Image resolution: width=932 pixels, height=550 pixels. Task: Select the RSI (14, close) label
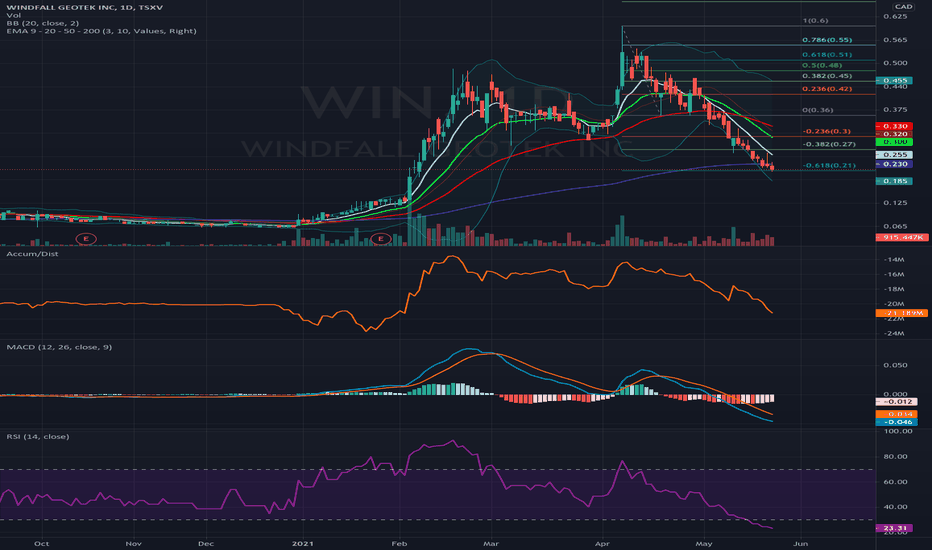click(37, 436)
